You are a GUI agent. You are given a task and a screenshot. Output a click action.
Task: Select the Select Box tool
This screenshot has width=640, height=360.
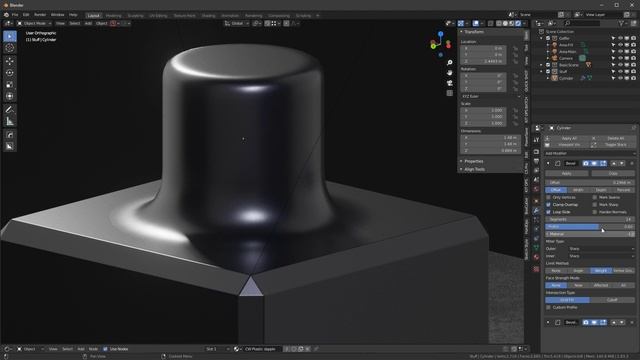coord(10,36)
